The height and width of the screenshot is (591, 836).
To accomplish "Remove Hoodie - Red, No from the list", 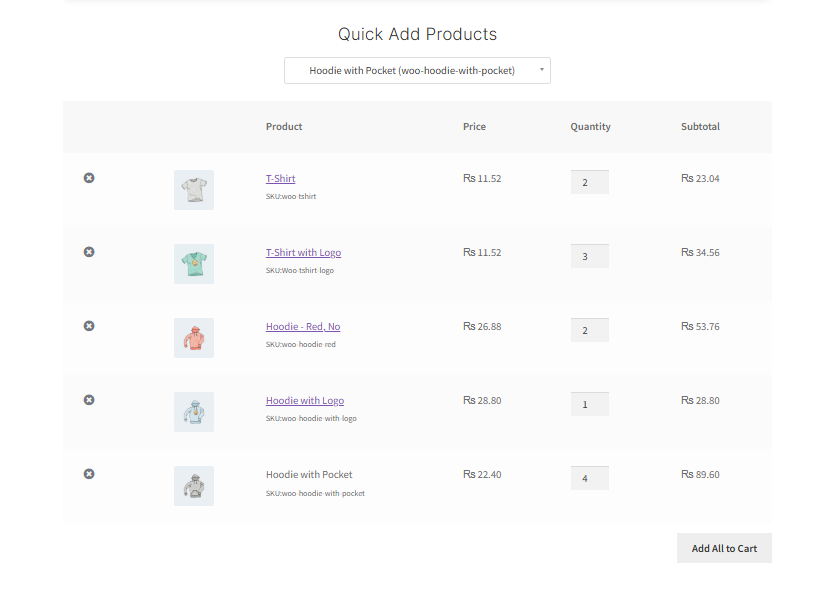I will pos(89,325).
